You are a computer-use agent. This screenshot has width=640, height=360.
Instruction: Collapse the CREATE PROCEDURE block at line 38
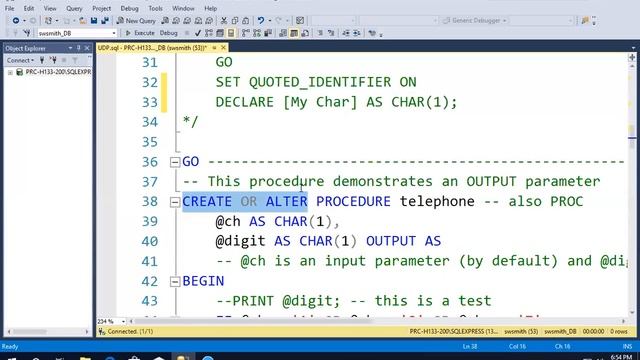pos(175,202)
